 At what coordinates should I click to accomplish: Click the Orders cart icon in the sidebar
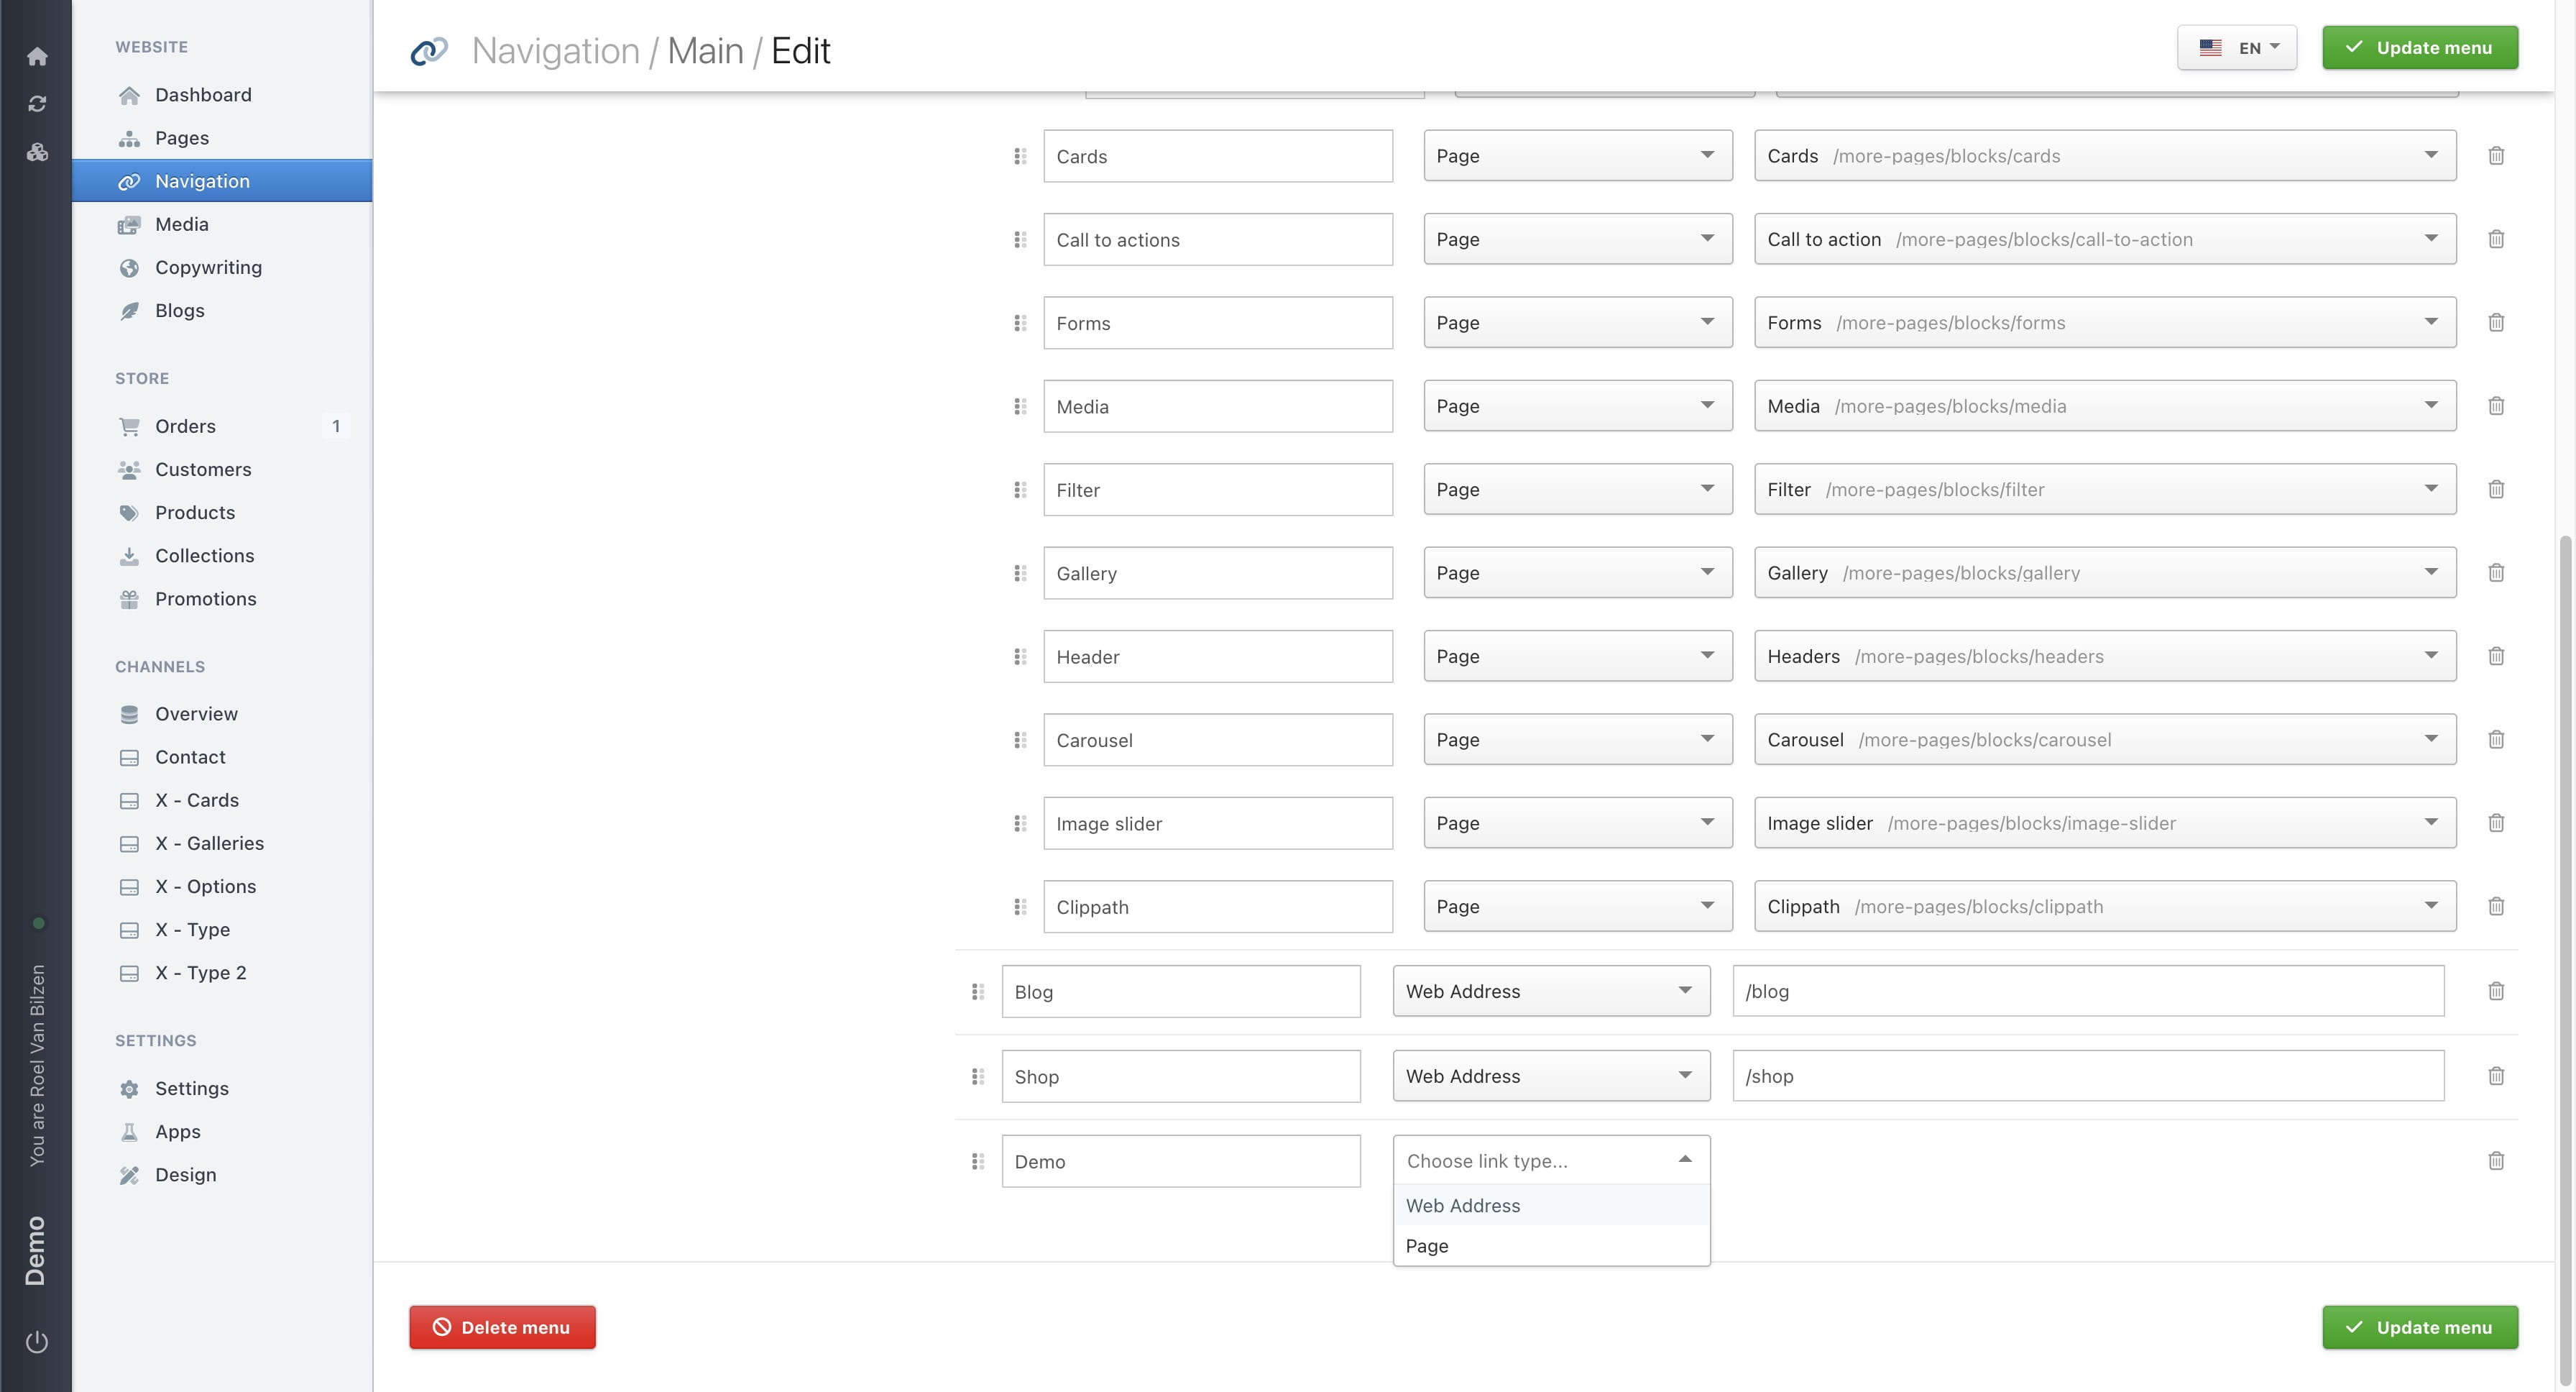(x=130, y=426)
